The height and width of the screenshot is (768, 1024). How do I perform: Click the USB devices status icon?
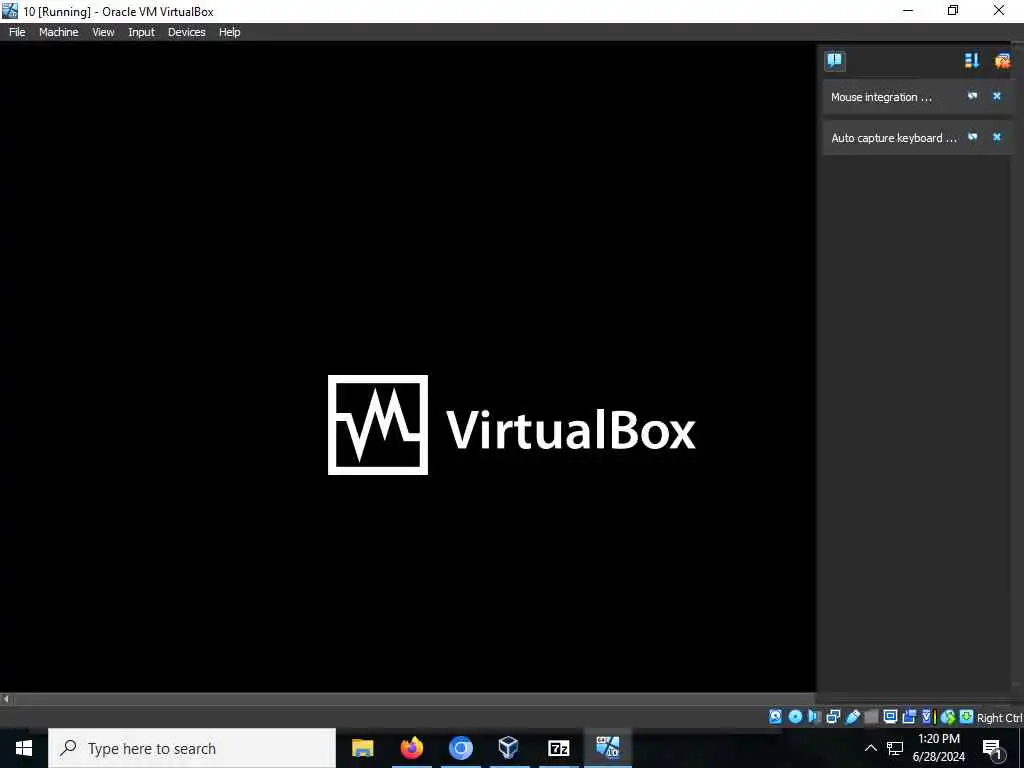pyautogui.click(x=852, y=716)
